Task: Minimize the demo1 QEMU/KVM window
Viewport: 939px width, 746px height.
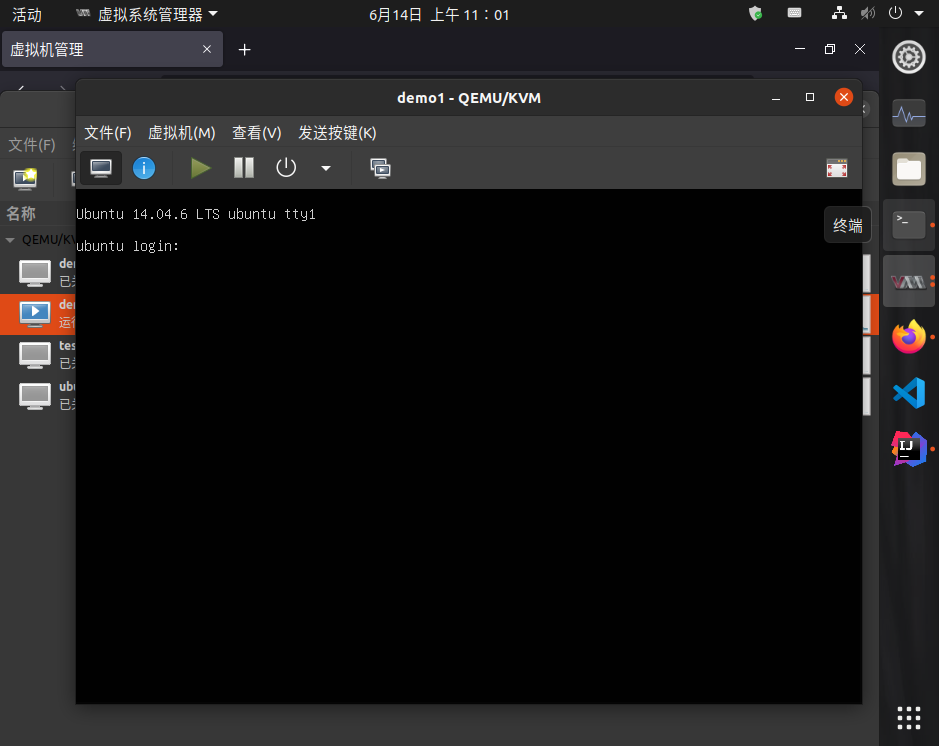Action: click(x=776, y=98)
